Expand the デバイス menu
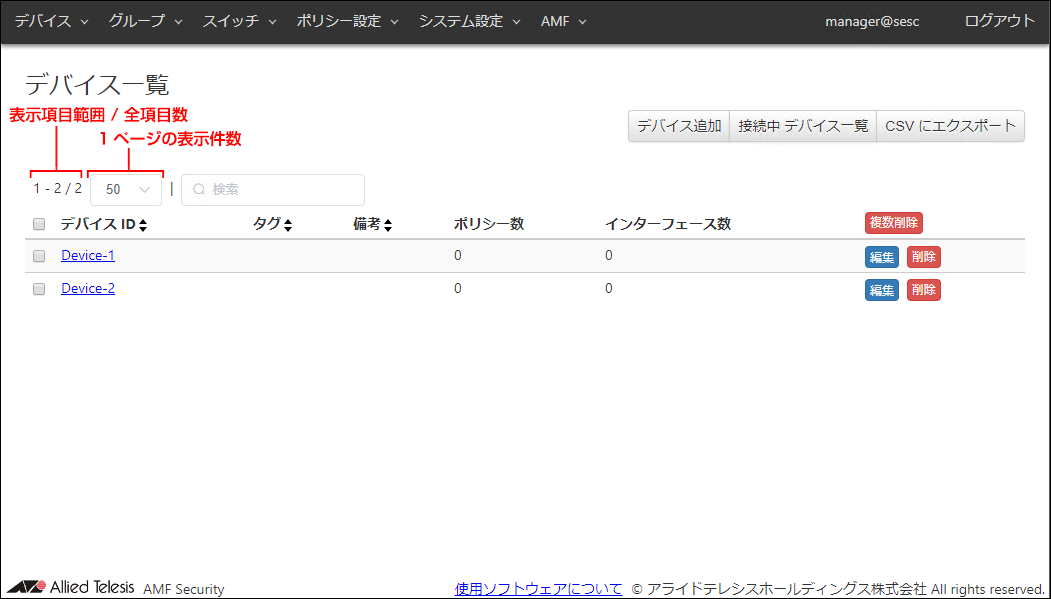The height and width of the screenshot is (599, 1051). tap(51, 21)
